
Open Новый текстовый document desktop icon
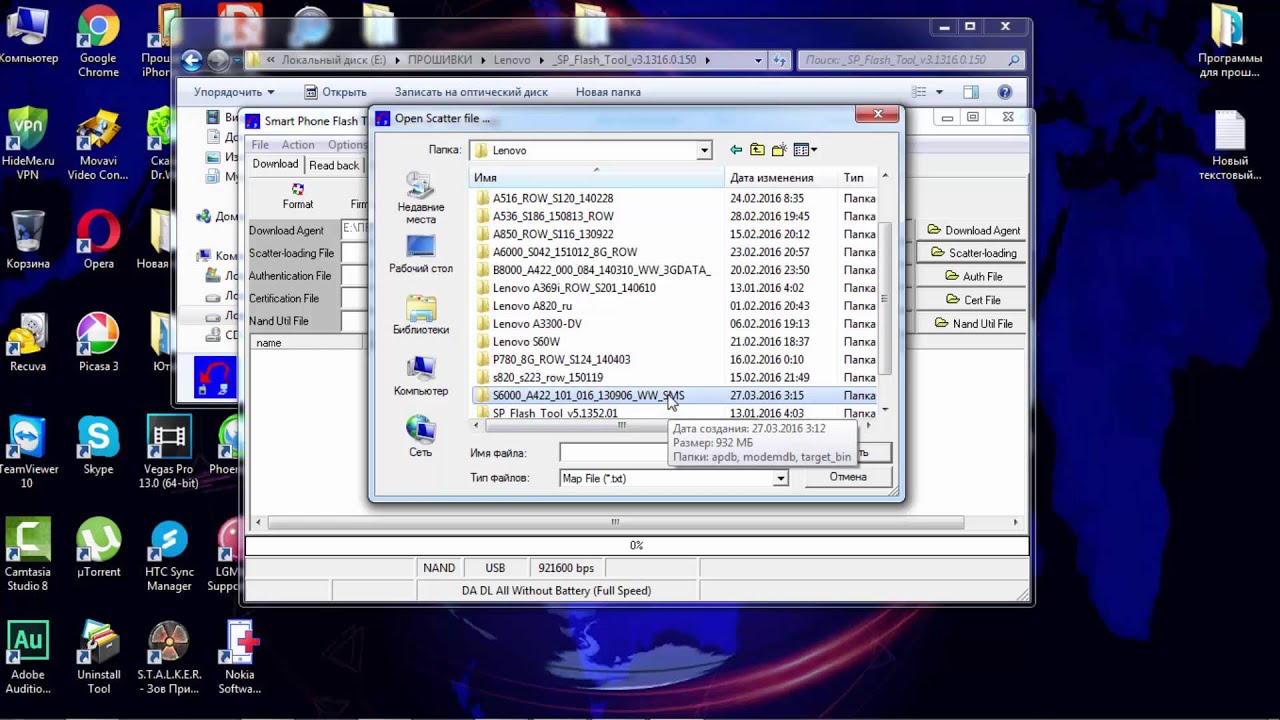(1230, 145)
